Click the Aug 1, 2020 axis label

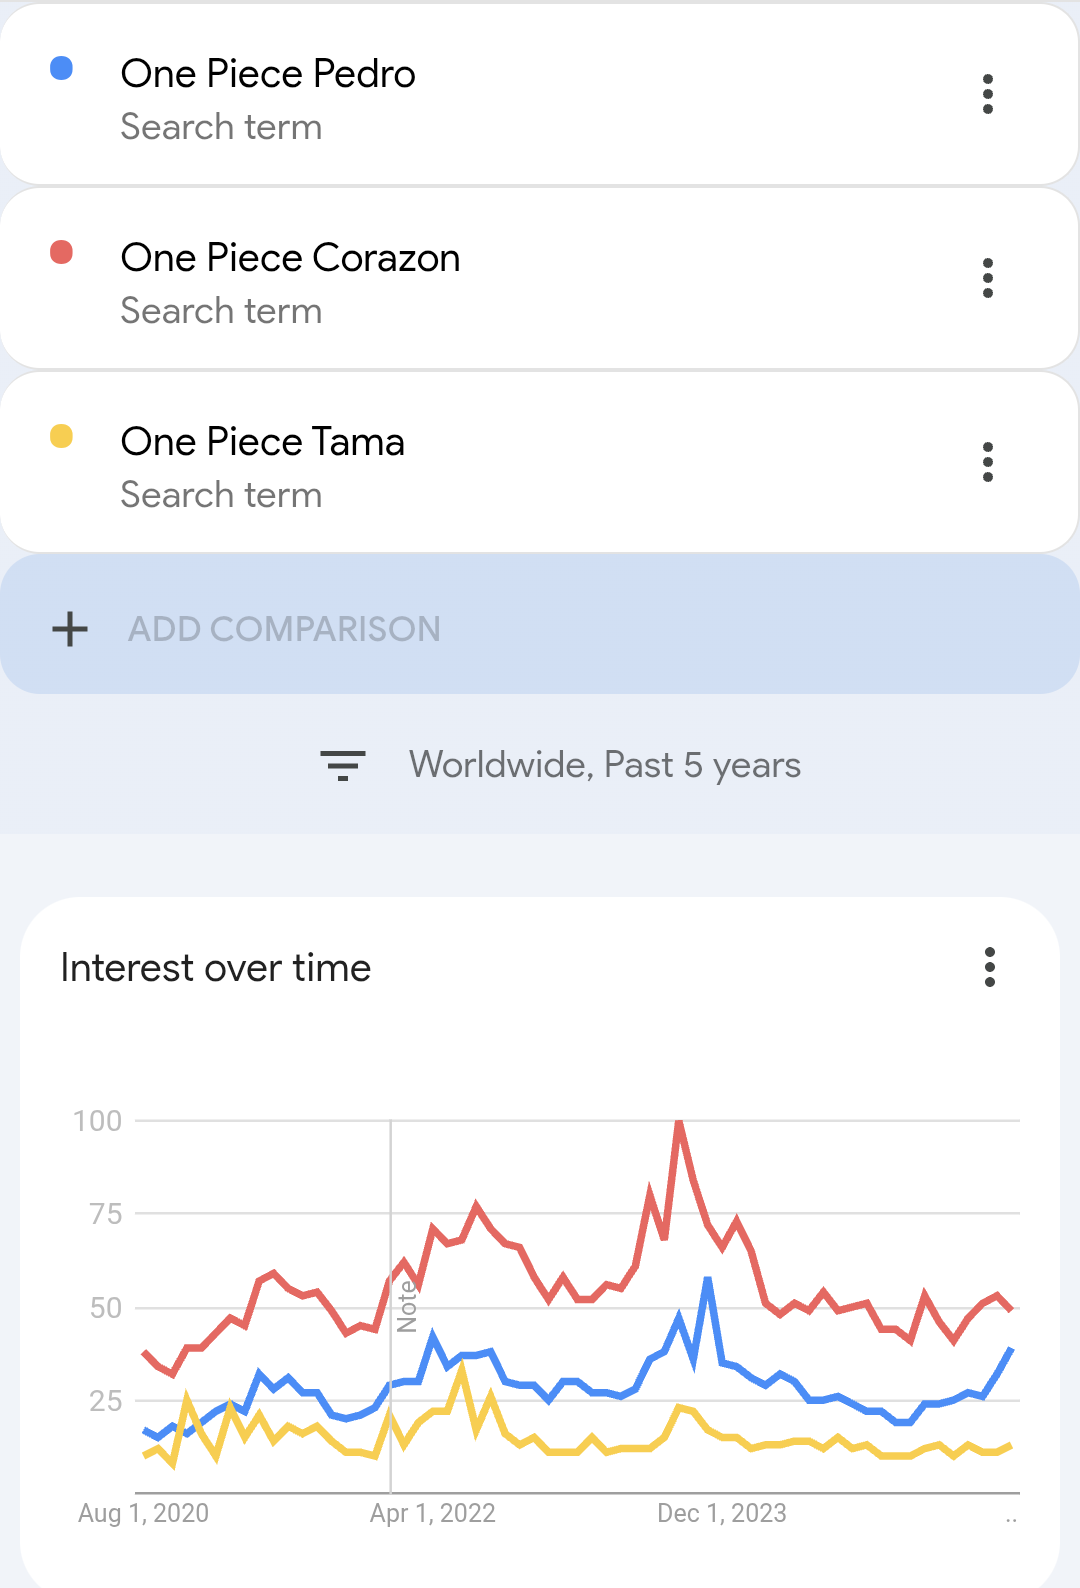click(x=143, y=1513)
